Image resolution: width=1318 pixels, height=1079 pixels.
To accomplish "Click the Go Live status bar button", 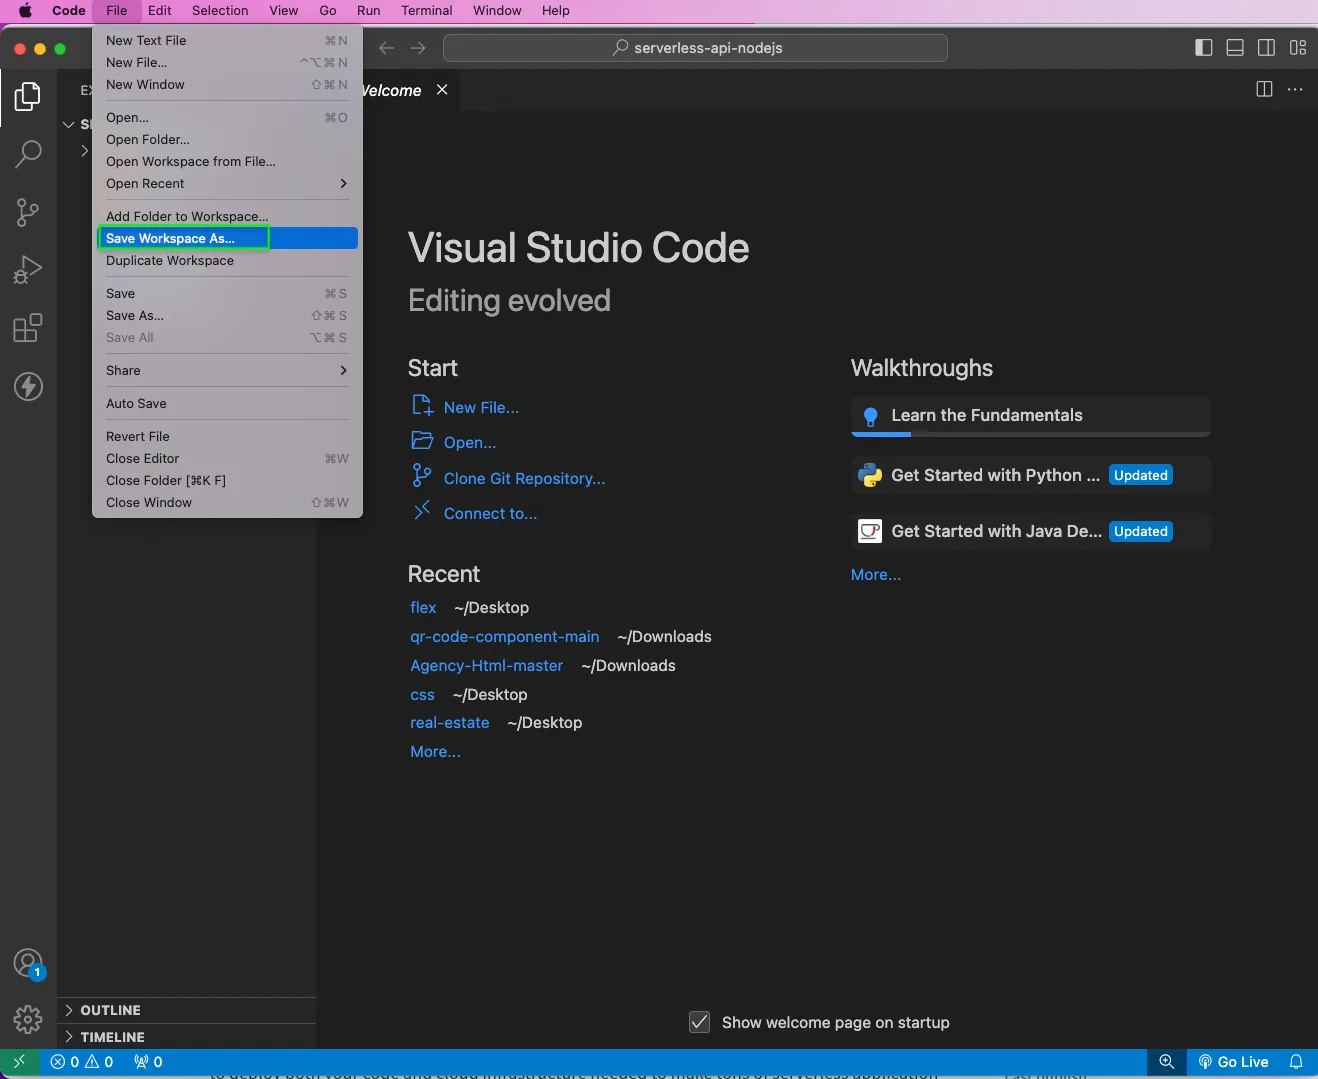I will 1233,1062.
